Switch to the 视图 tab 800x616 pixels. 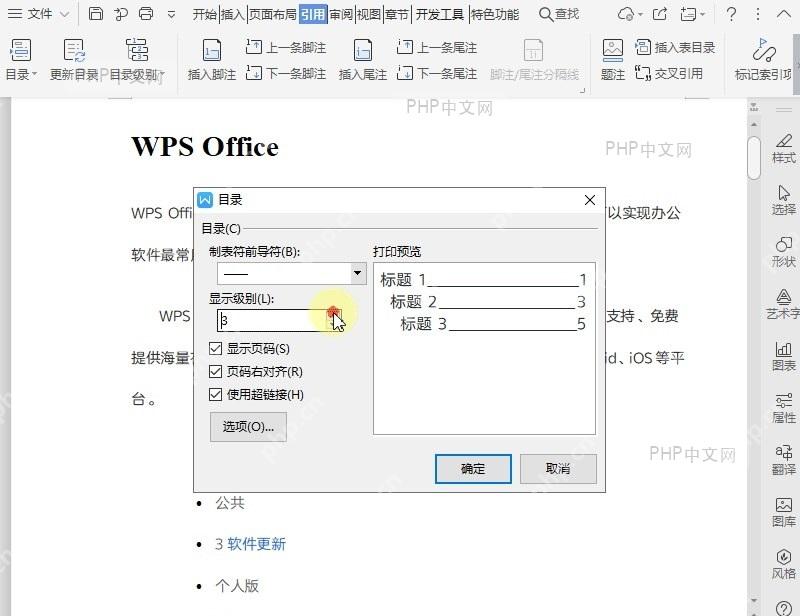tap(368, 14)
